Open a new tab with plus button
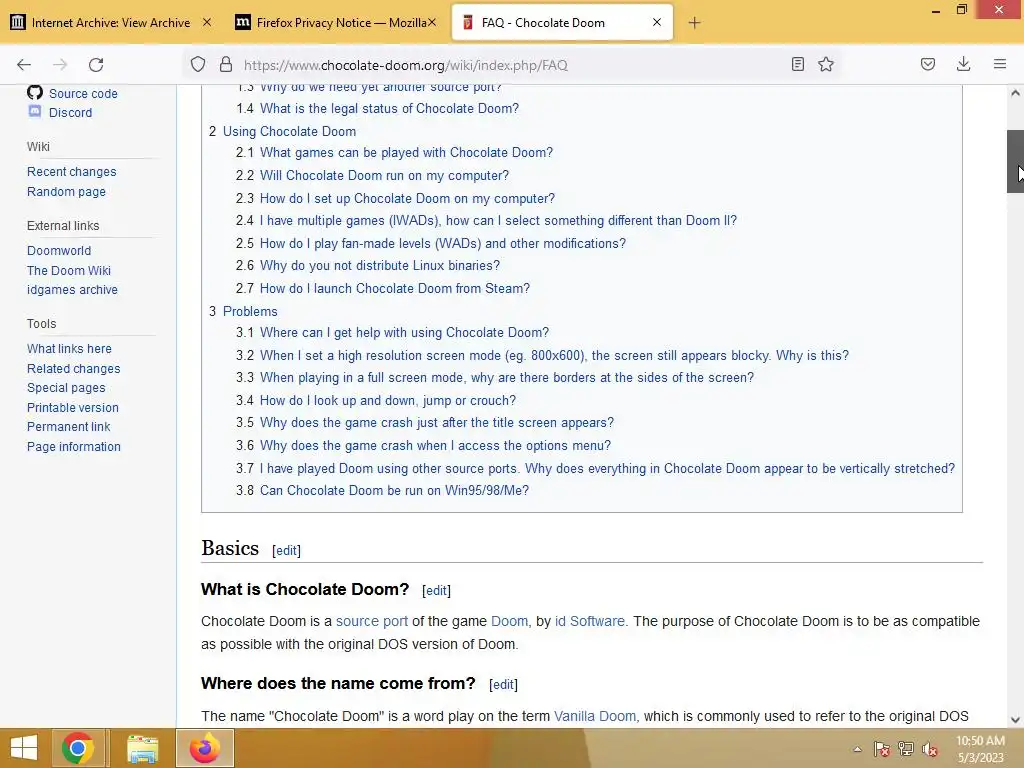The image size is (1024, 768). click(x=694, y=23)
